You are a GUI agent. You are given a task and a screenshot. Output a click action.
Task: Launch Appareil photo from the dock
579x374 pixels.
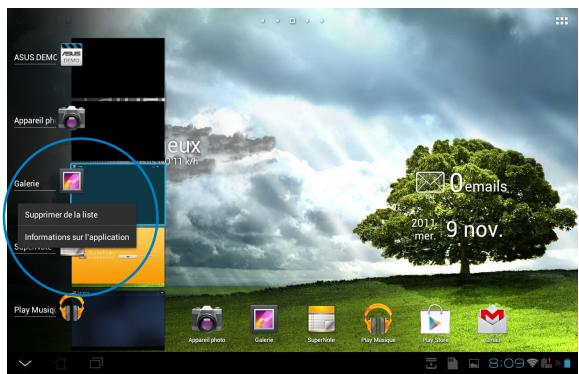coord(207,323)
